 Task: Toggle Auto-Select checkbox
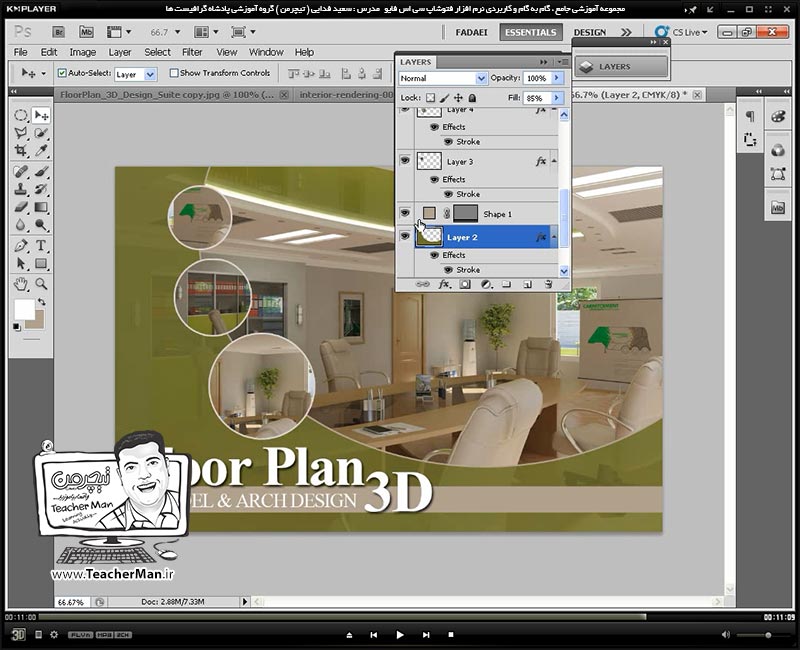point(62,73)
